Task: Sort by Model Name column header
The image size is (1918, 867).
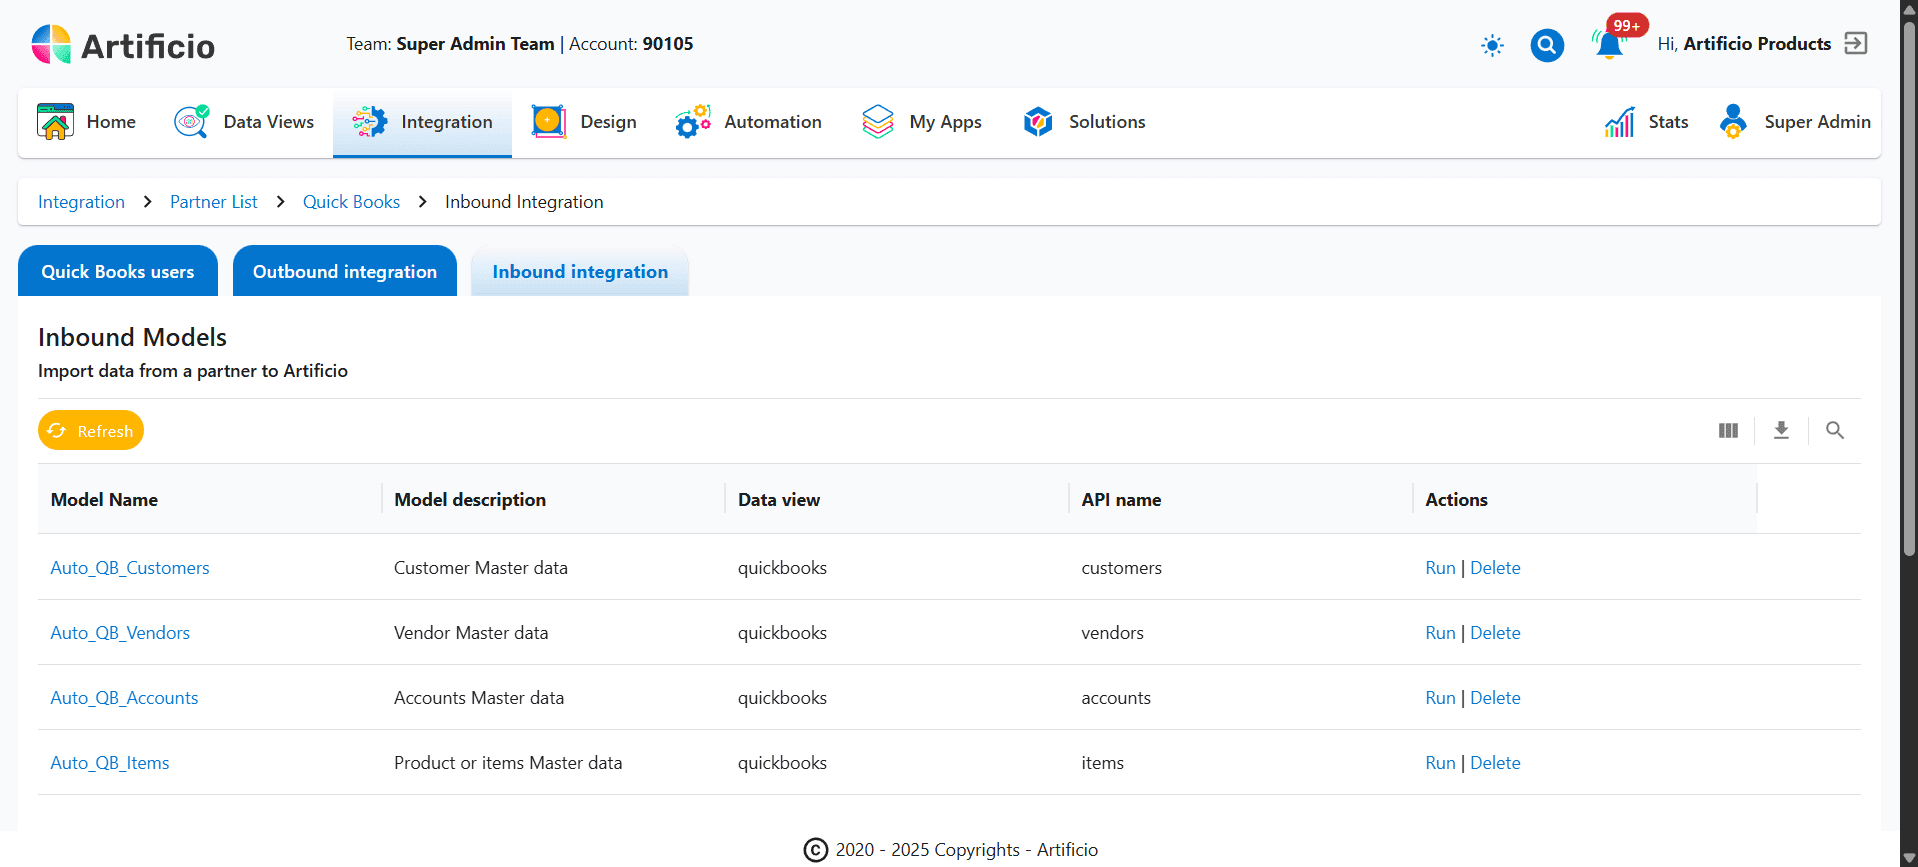Action: [x=104, y=500]
